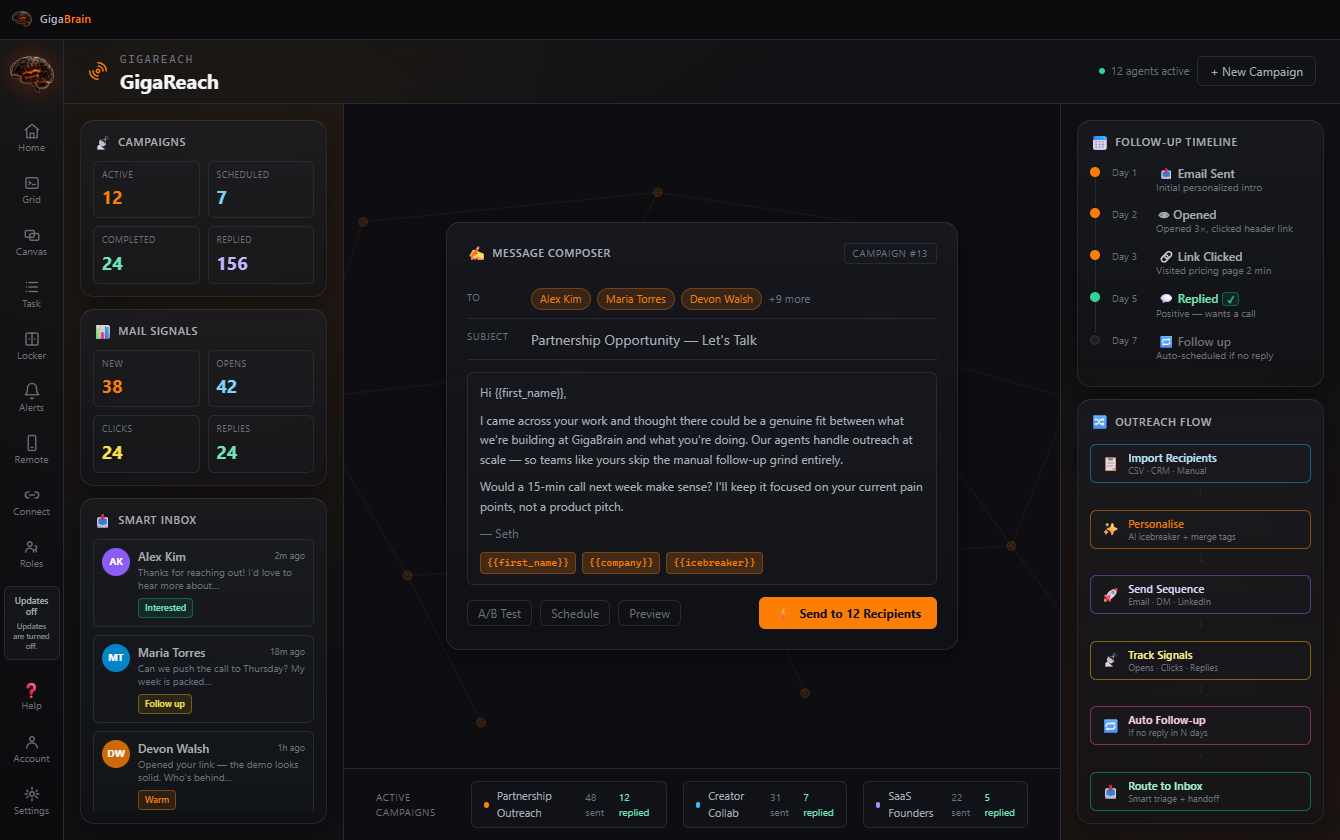
Task: Click the 12 agents active status
Action: click(1144, 72)
